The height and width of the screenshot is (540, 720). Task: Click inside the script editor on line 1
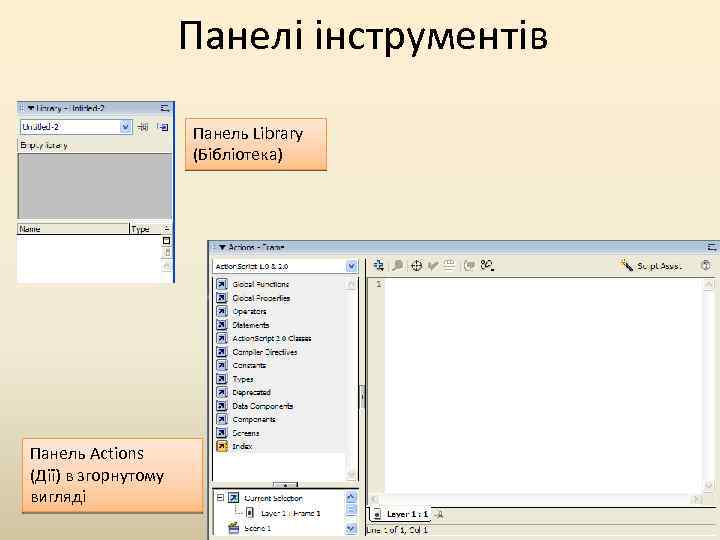(542, 285)
